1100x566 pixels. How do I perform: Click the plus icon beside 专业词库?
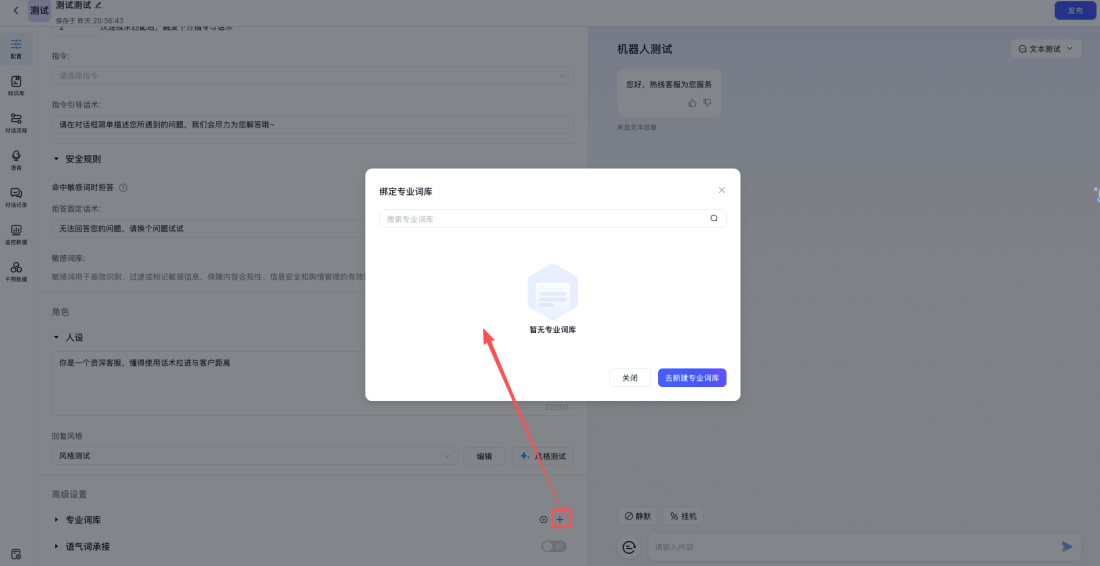point(560,519)
